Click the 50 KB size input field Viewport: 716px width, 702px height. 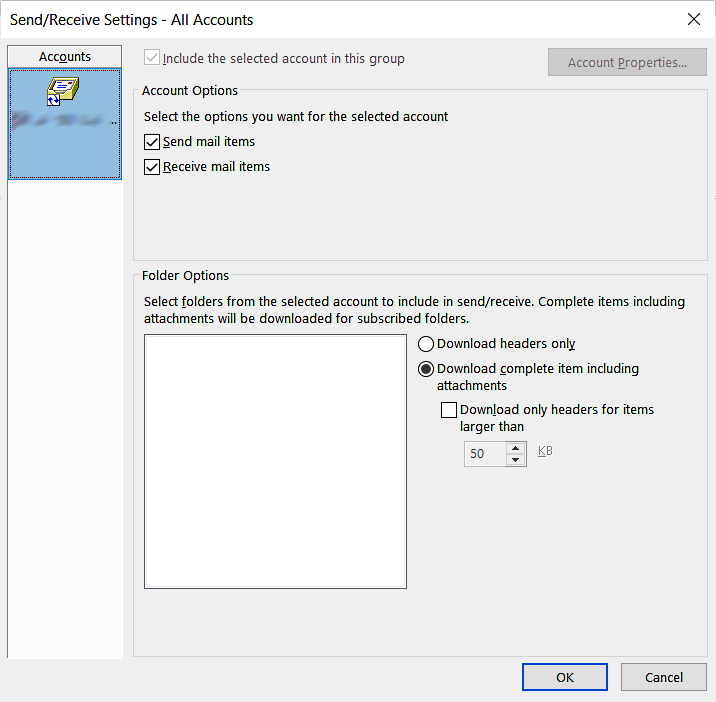tap(485, 454)
